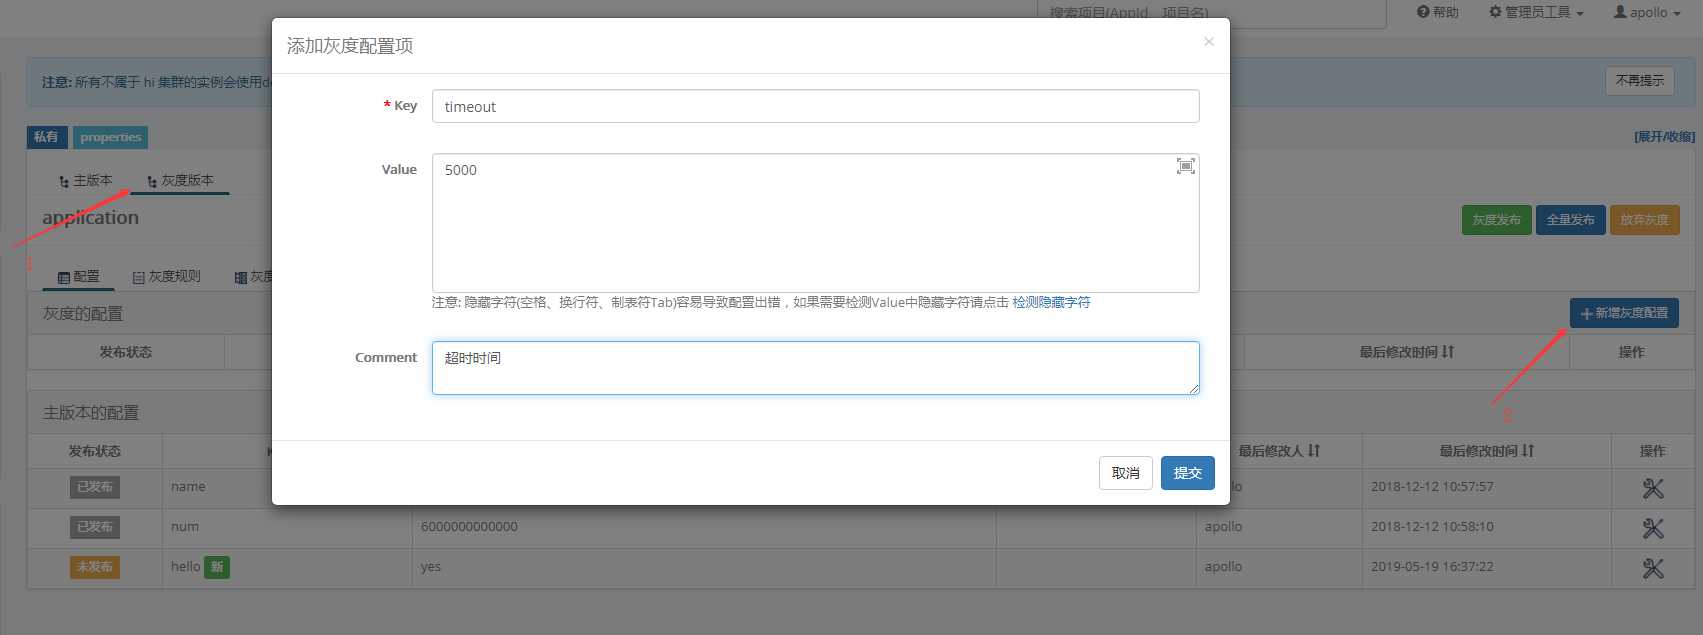Open the 检测隐藏字符 link

pos(1051,302)
